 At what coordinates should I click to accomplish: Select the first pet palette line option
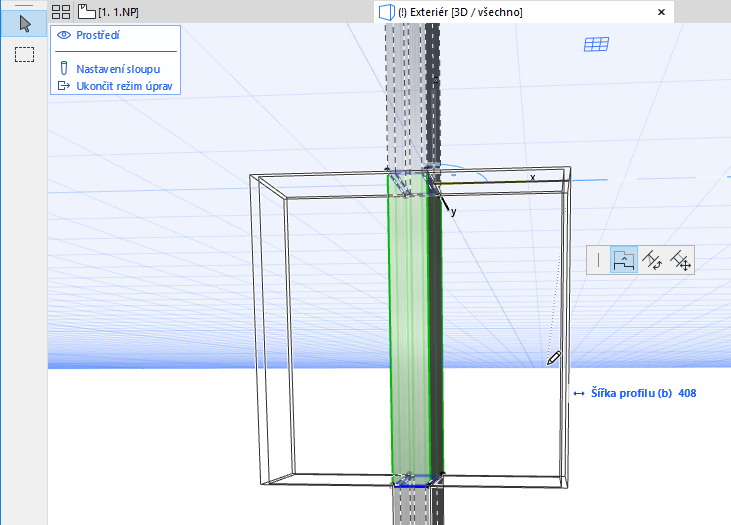tap(598, 260)
